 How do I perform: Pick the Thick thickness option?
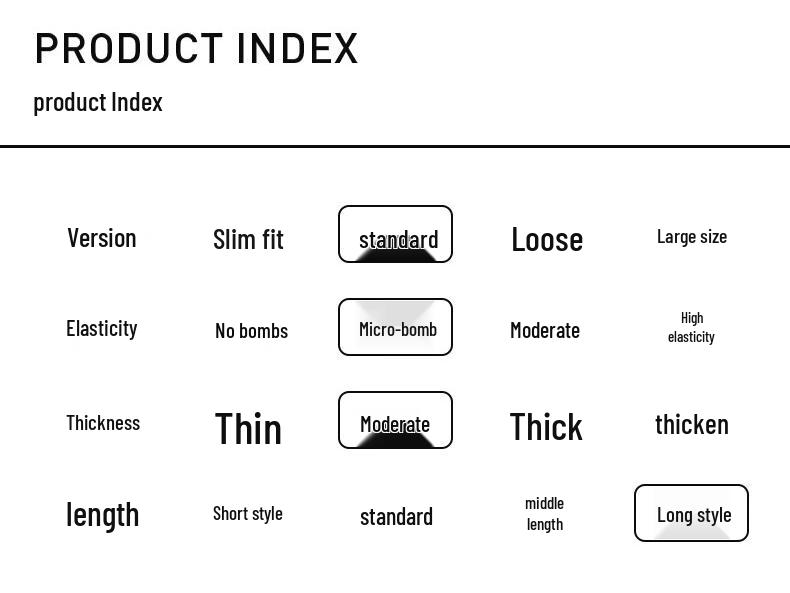coord(546,427)
